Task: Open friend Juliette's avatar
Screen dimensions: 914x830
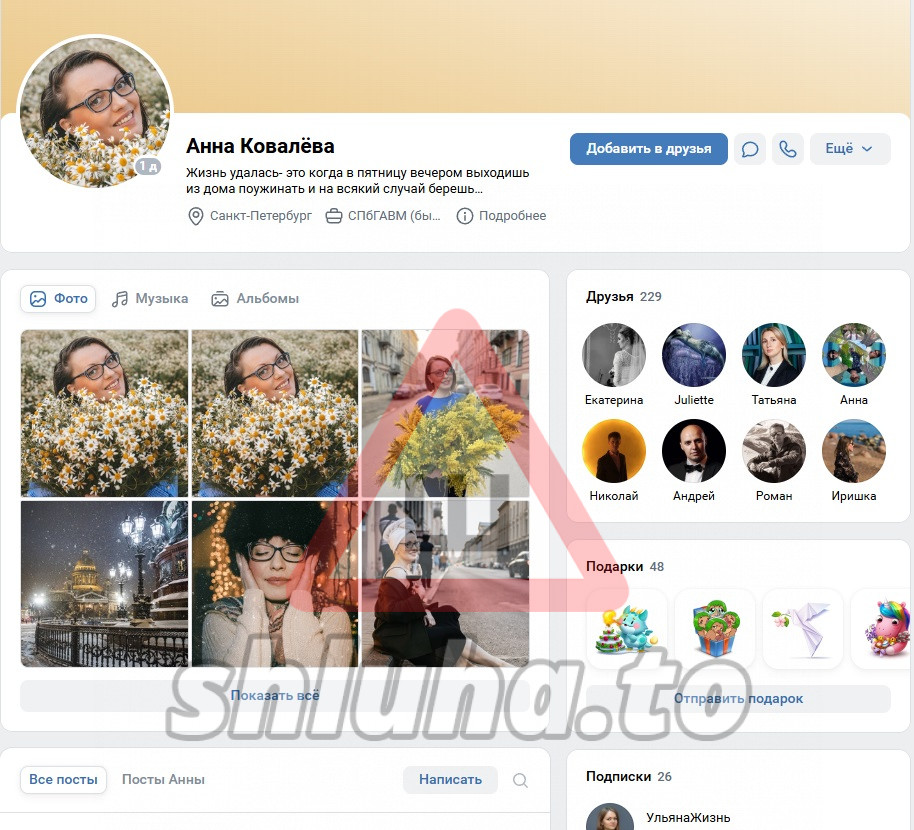Action: click(694, 355)
